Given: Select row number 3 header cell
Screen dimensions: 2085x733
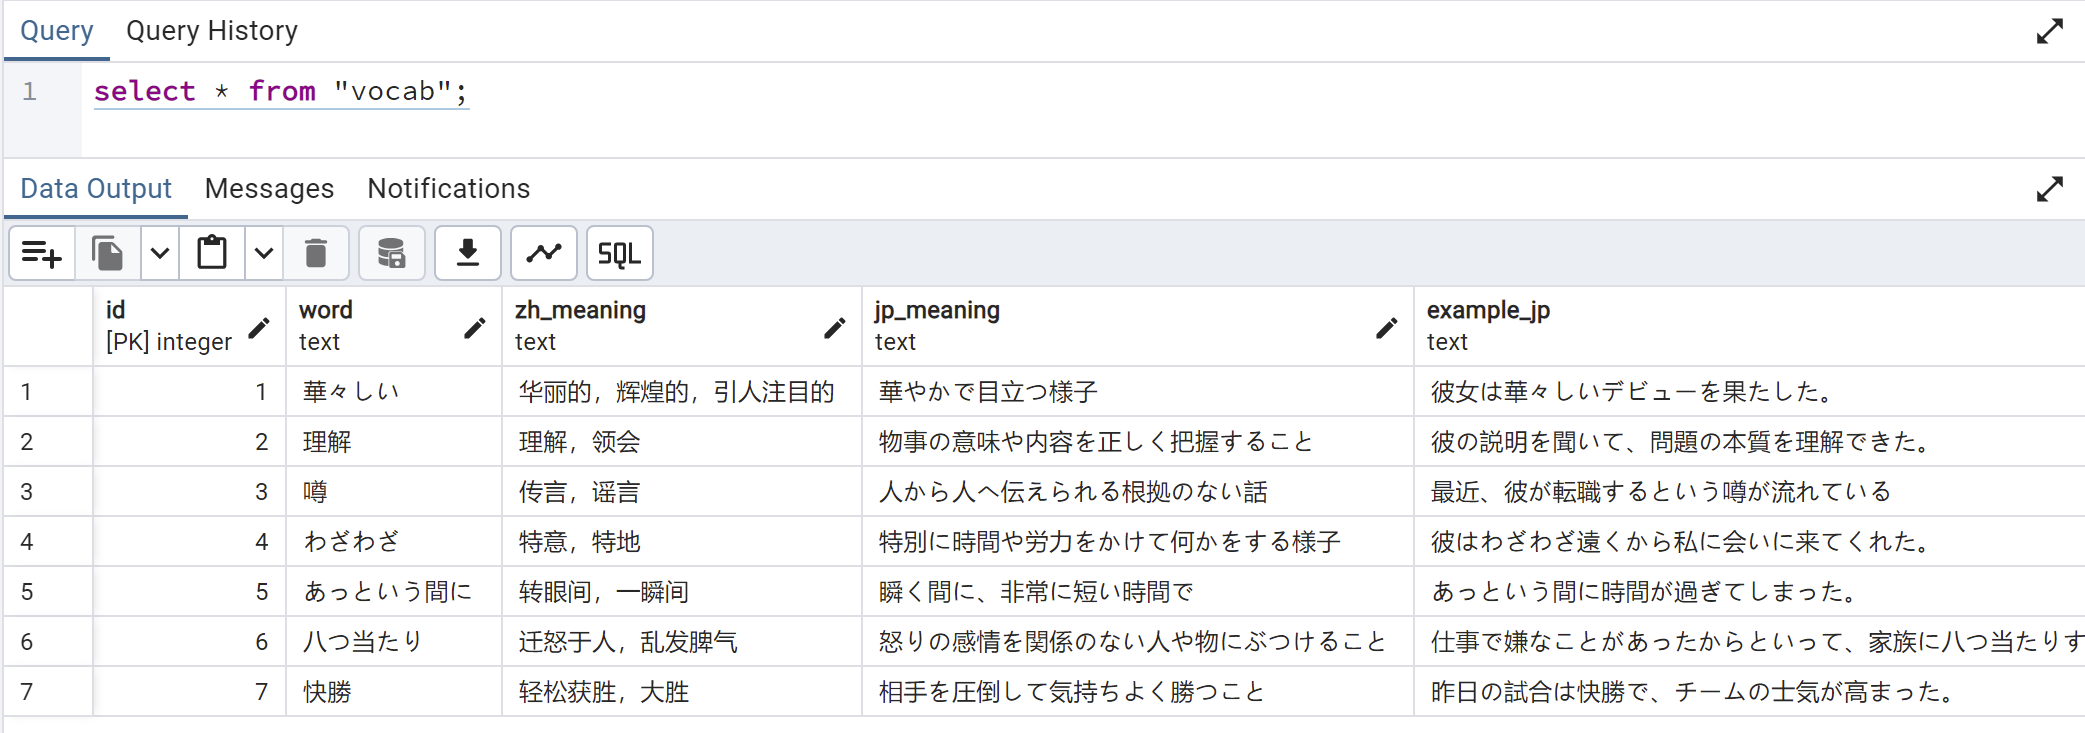Looking at the screenshot, I should tap(48, 491).
